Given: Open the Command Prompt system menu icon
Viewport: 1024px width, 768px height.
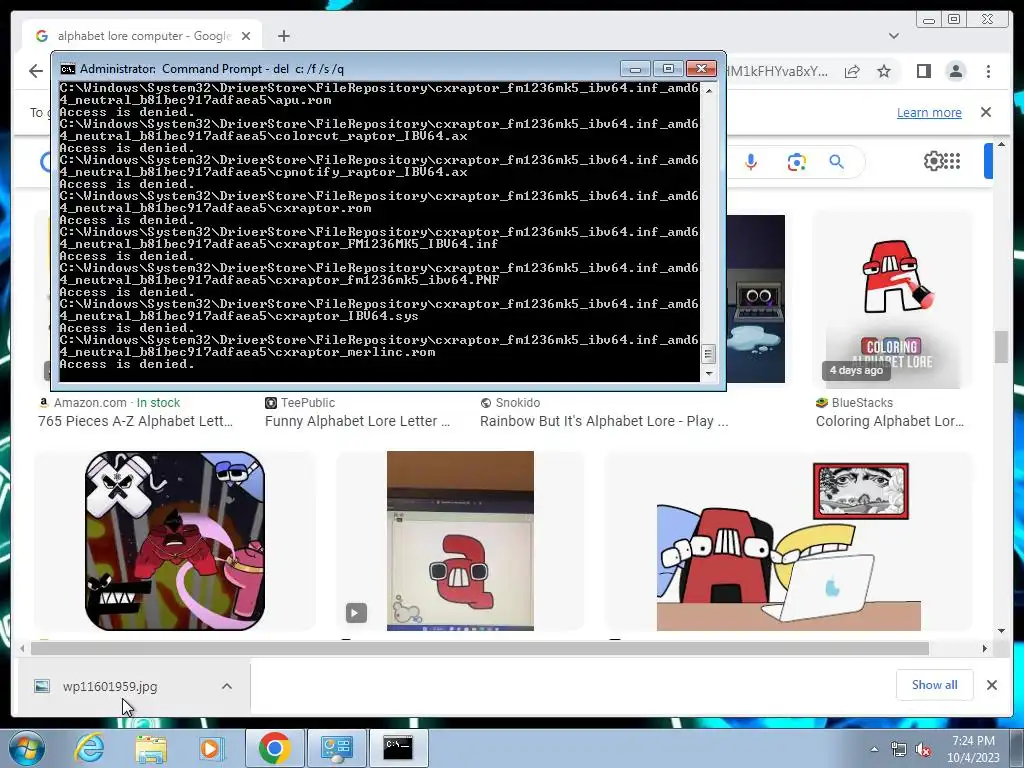Looking at the screenshot, I should pos(67,69).
